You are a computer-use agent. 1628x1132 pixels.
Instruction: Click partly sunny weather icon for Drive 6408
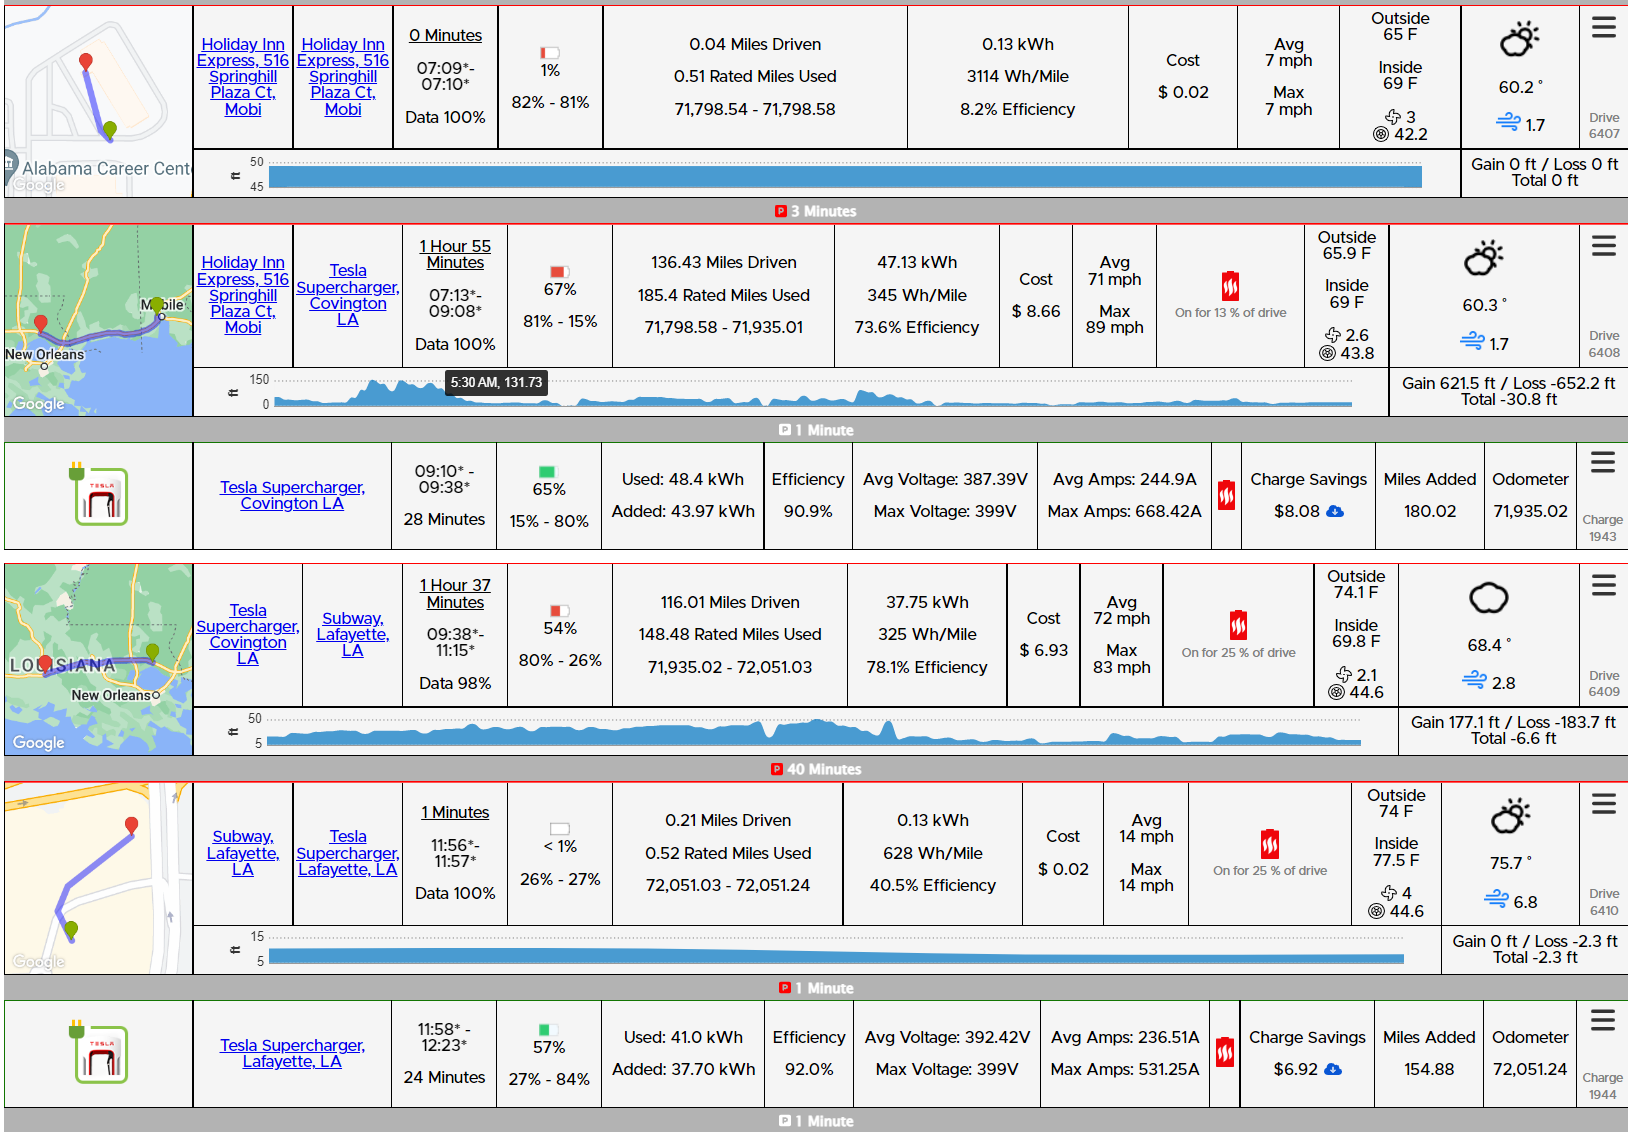tap(1484, 258)
